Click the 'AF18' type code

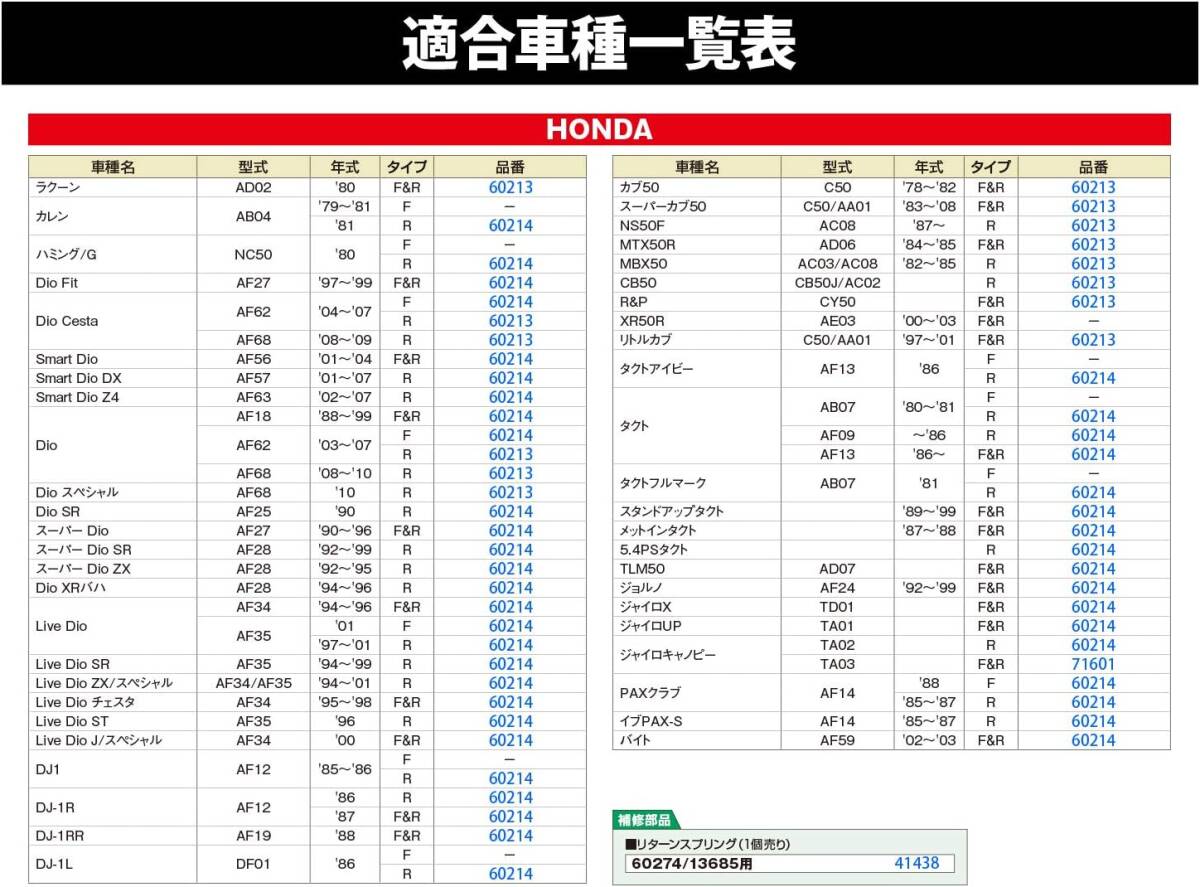(253, 416)
